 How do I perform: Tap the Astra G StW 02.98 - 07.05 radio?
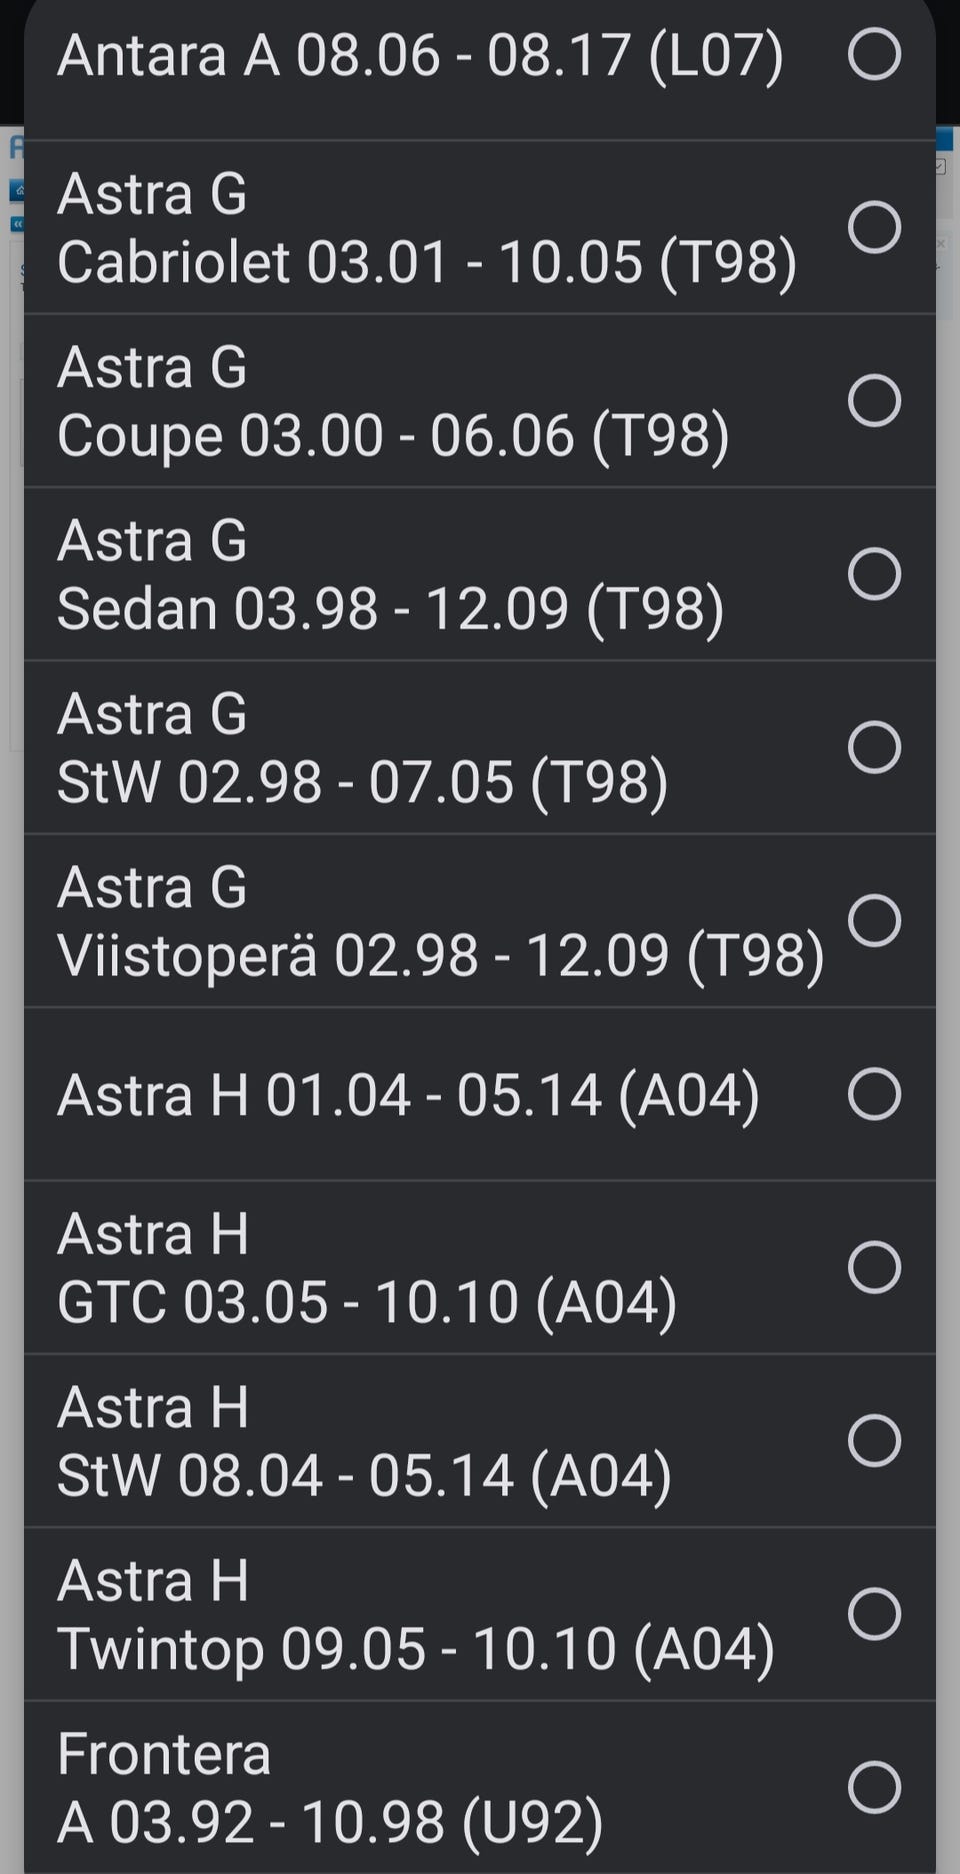(874, 747)
